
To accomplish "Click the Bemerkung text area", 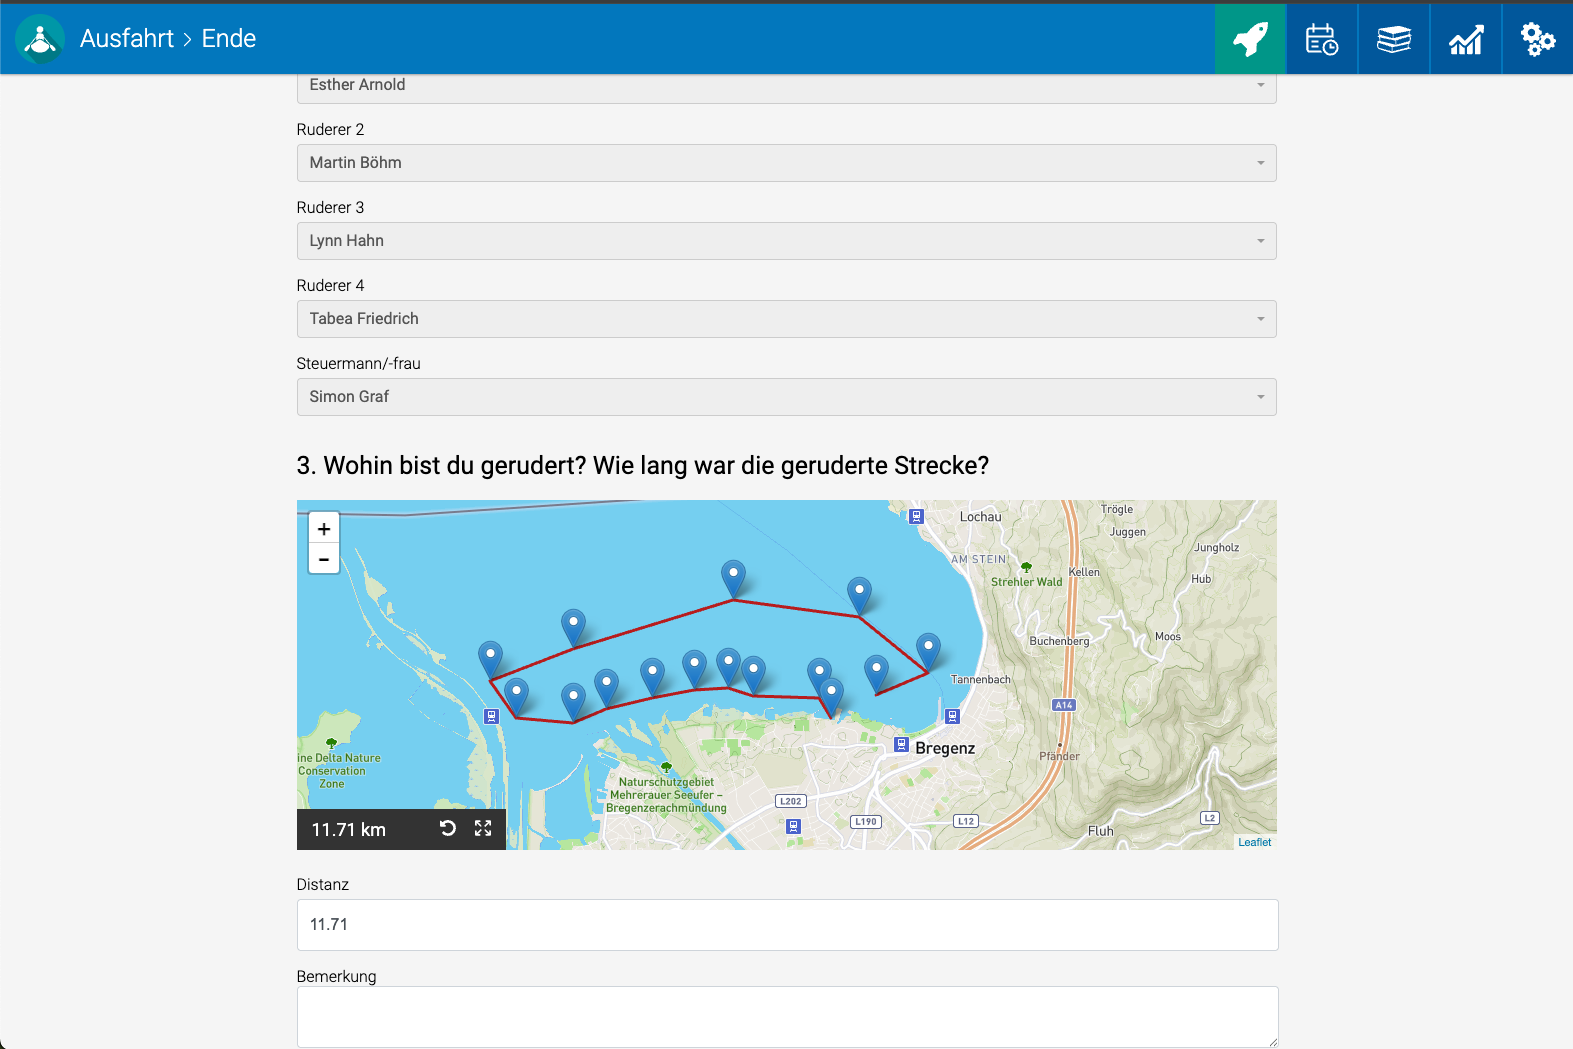I will click(786, 1016).
